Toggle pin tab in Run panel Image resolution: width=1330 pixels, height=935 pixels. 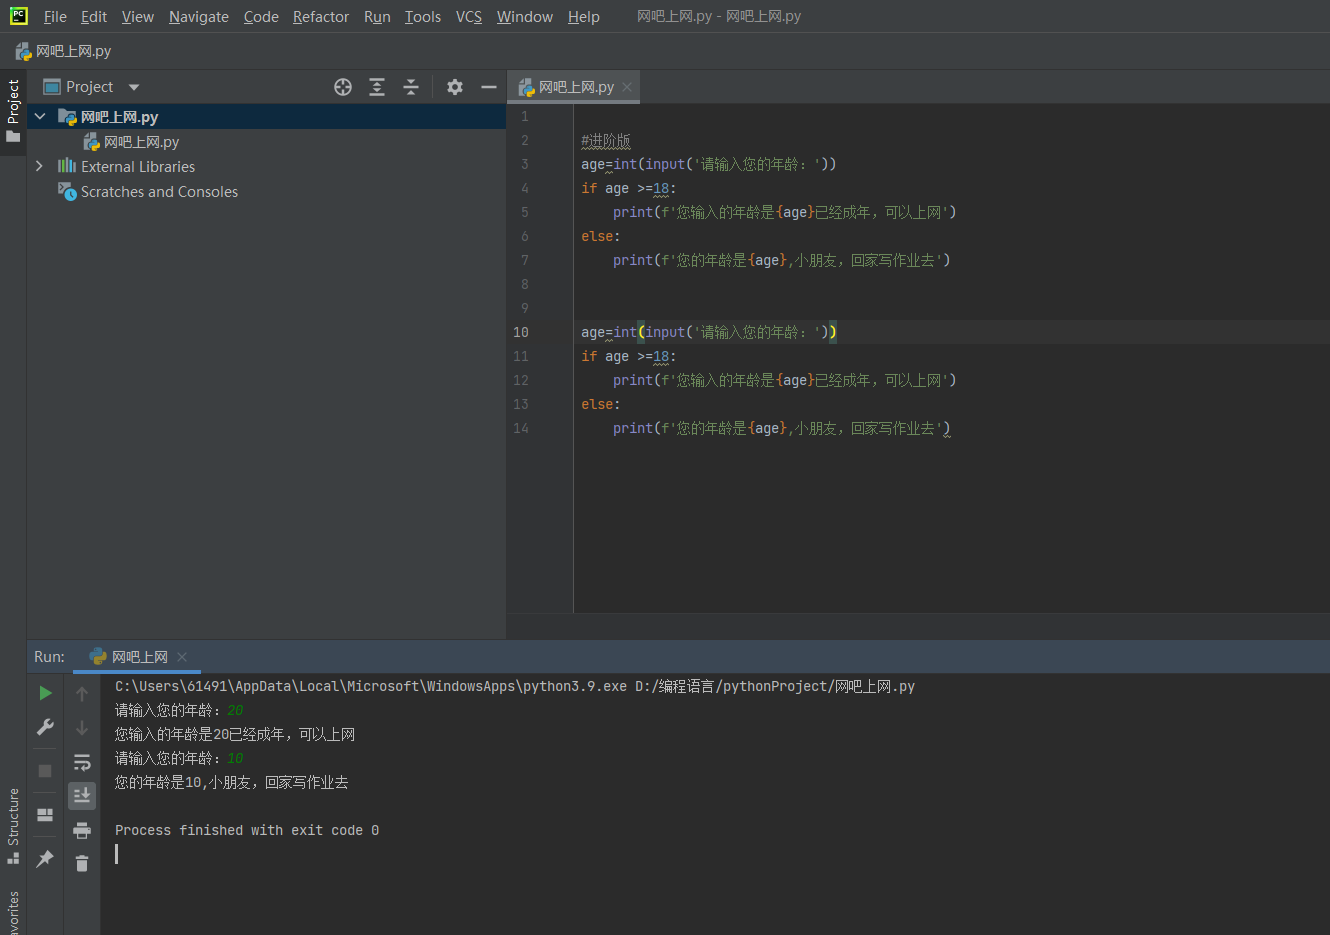(x=45, y=859)
